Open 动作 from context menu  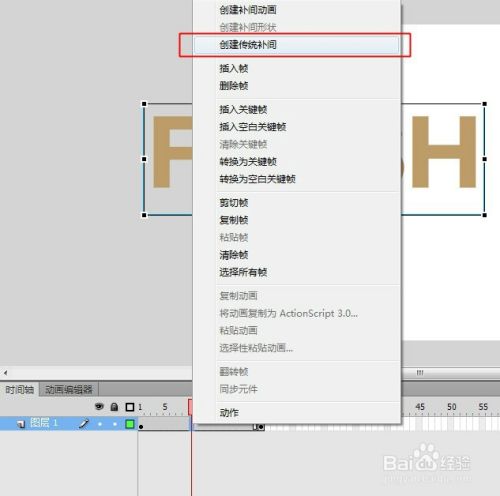[x=229, y=413]
